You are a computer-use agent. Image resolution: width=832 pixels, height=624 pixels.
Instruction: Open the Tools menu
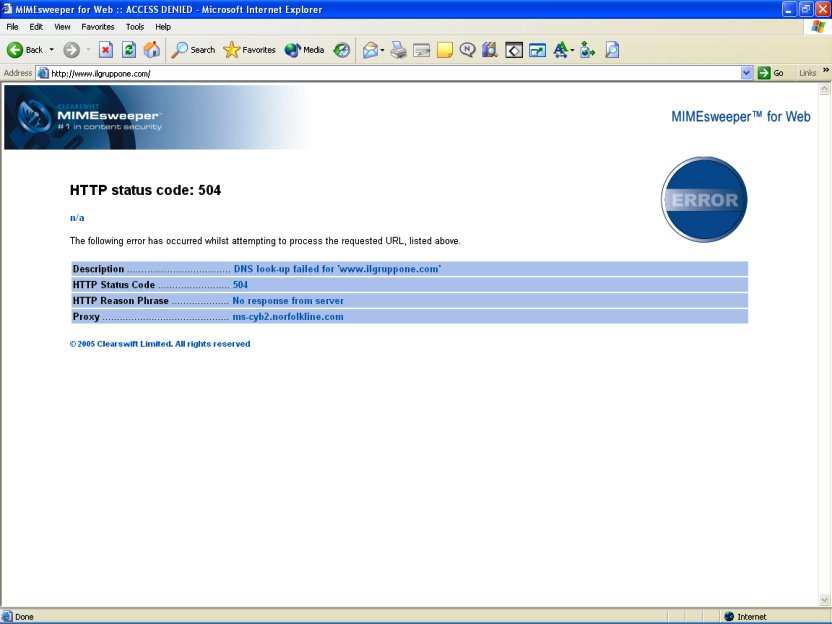135,27
